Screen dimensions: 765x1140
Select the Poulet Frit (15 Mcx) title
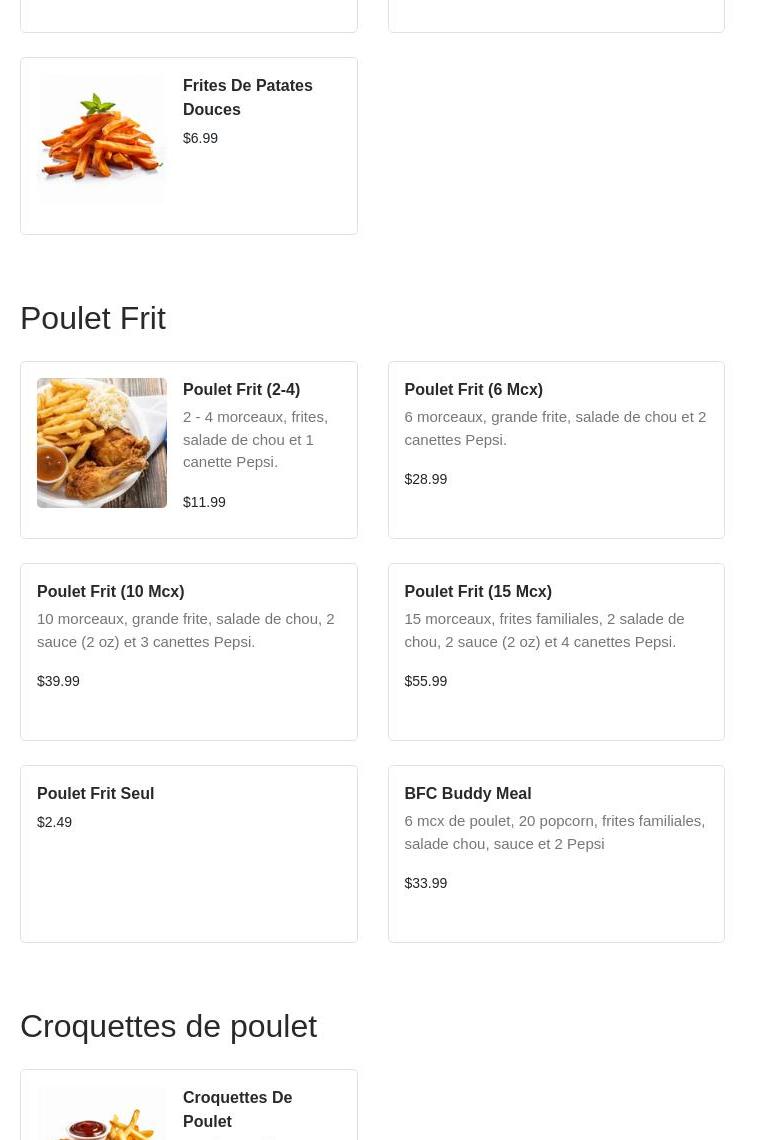(477, 591)
